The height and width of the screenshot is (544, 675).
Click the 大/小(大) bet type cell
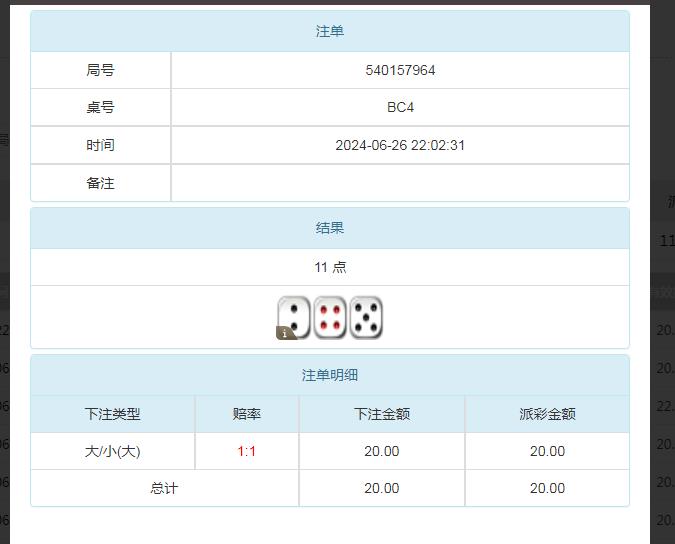click(113, 452)
